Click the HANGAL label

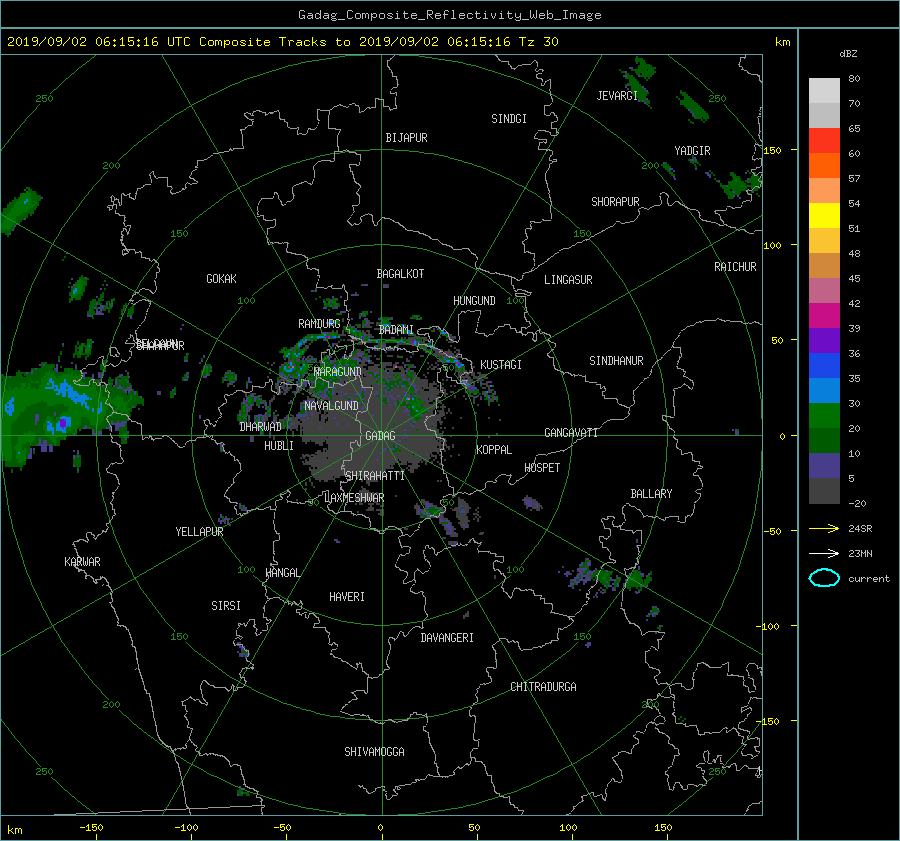282,573
